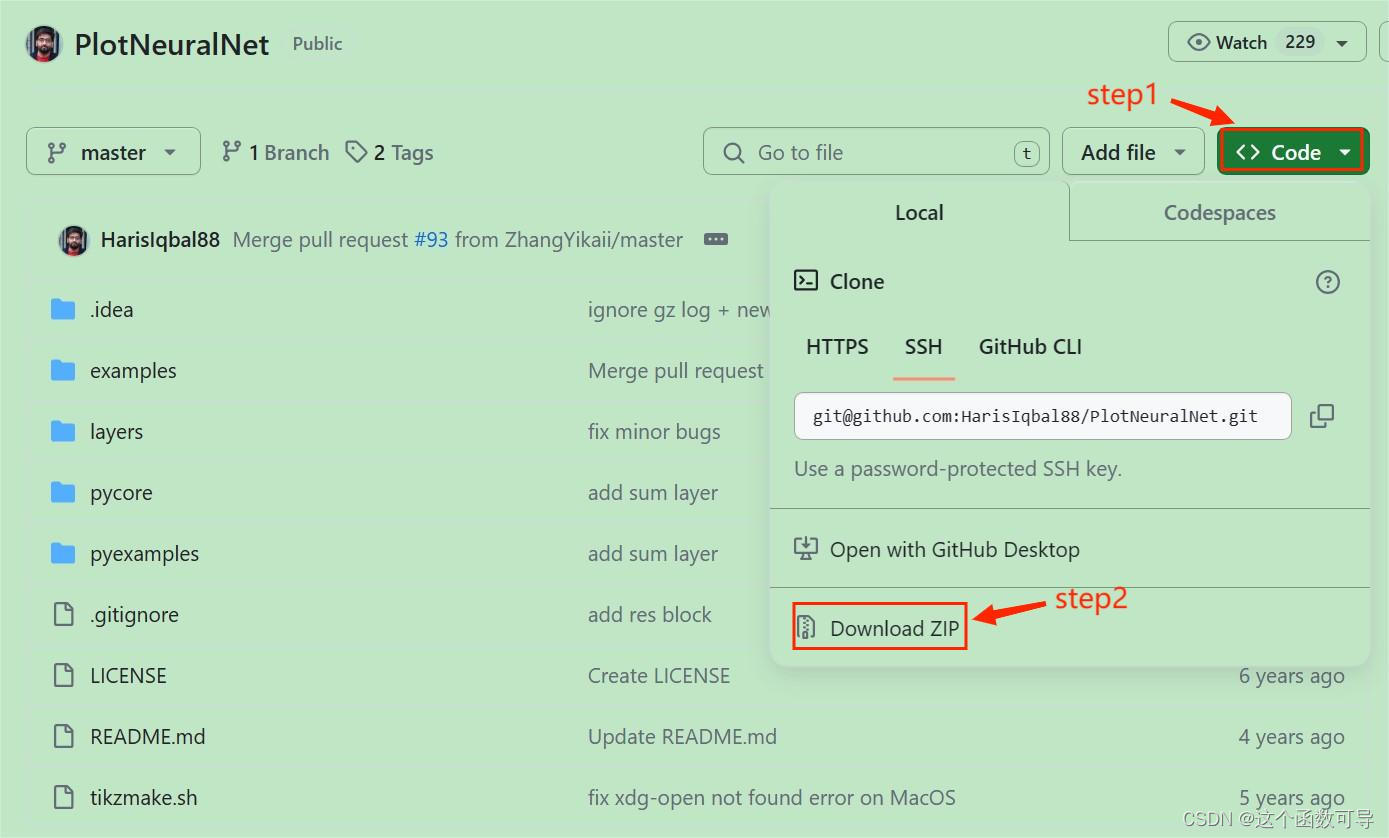Select the HTTPS clone tab

coord(837,347)
